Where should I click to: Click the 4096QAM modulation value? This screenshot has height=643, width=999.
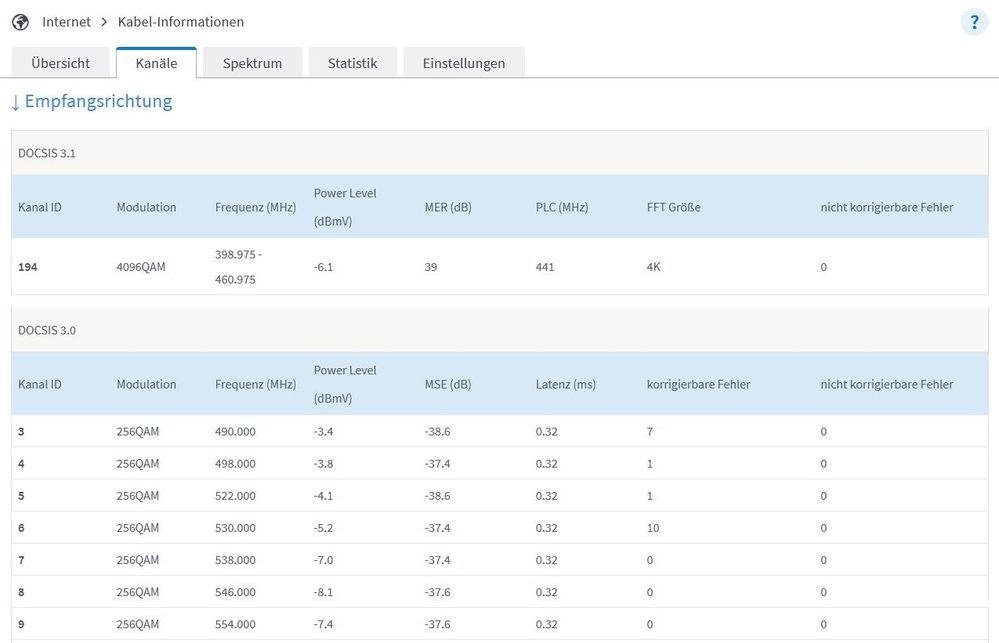click(x=143, y=267)
